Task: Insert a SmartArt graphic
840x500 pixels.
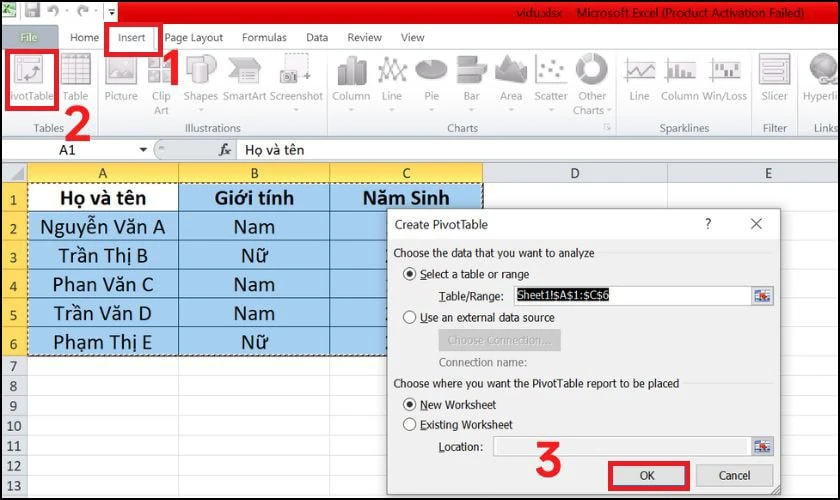Action: [244, 79]
